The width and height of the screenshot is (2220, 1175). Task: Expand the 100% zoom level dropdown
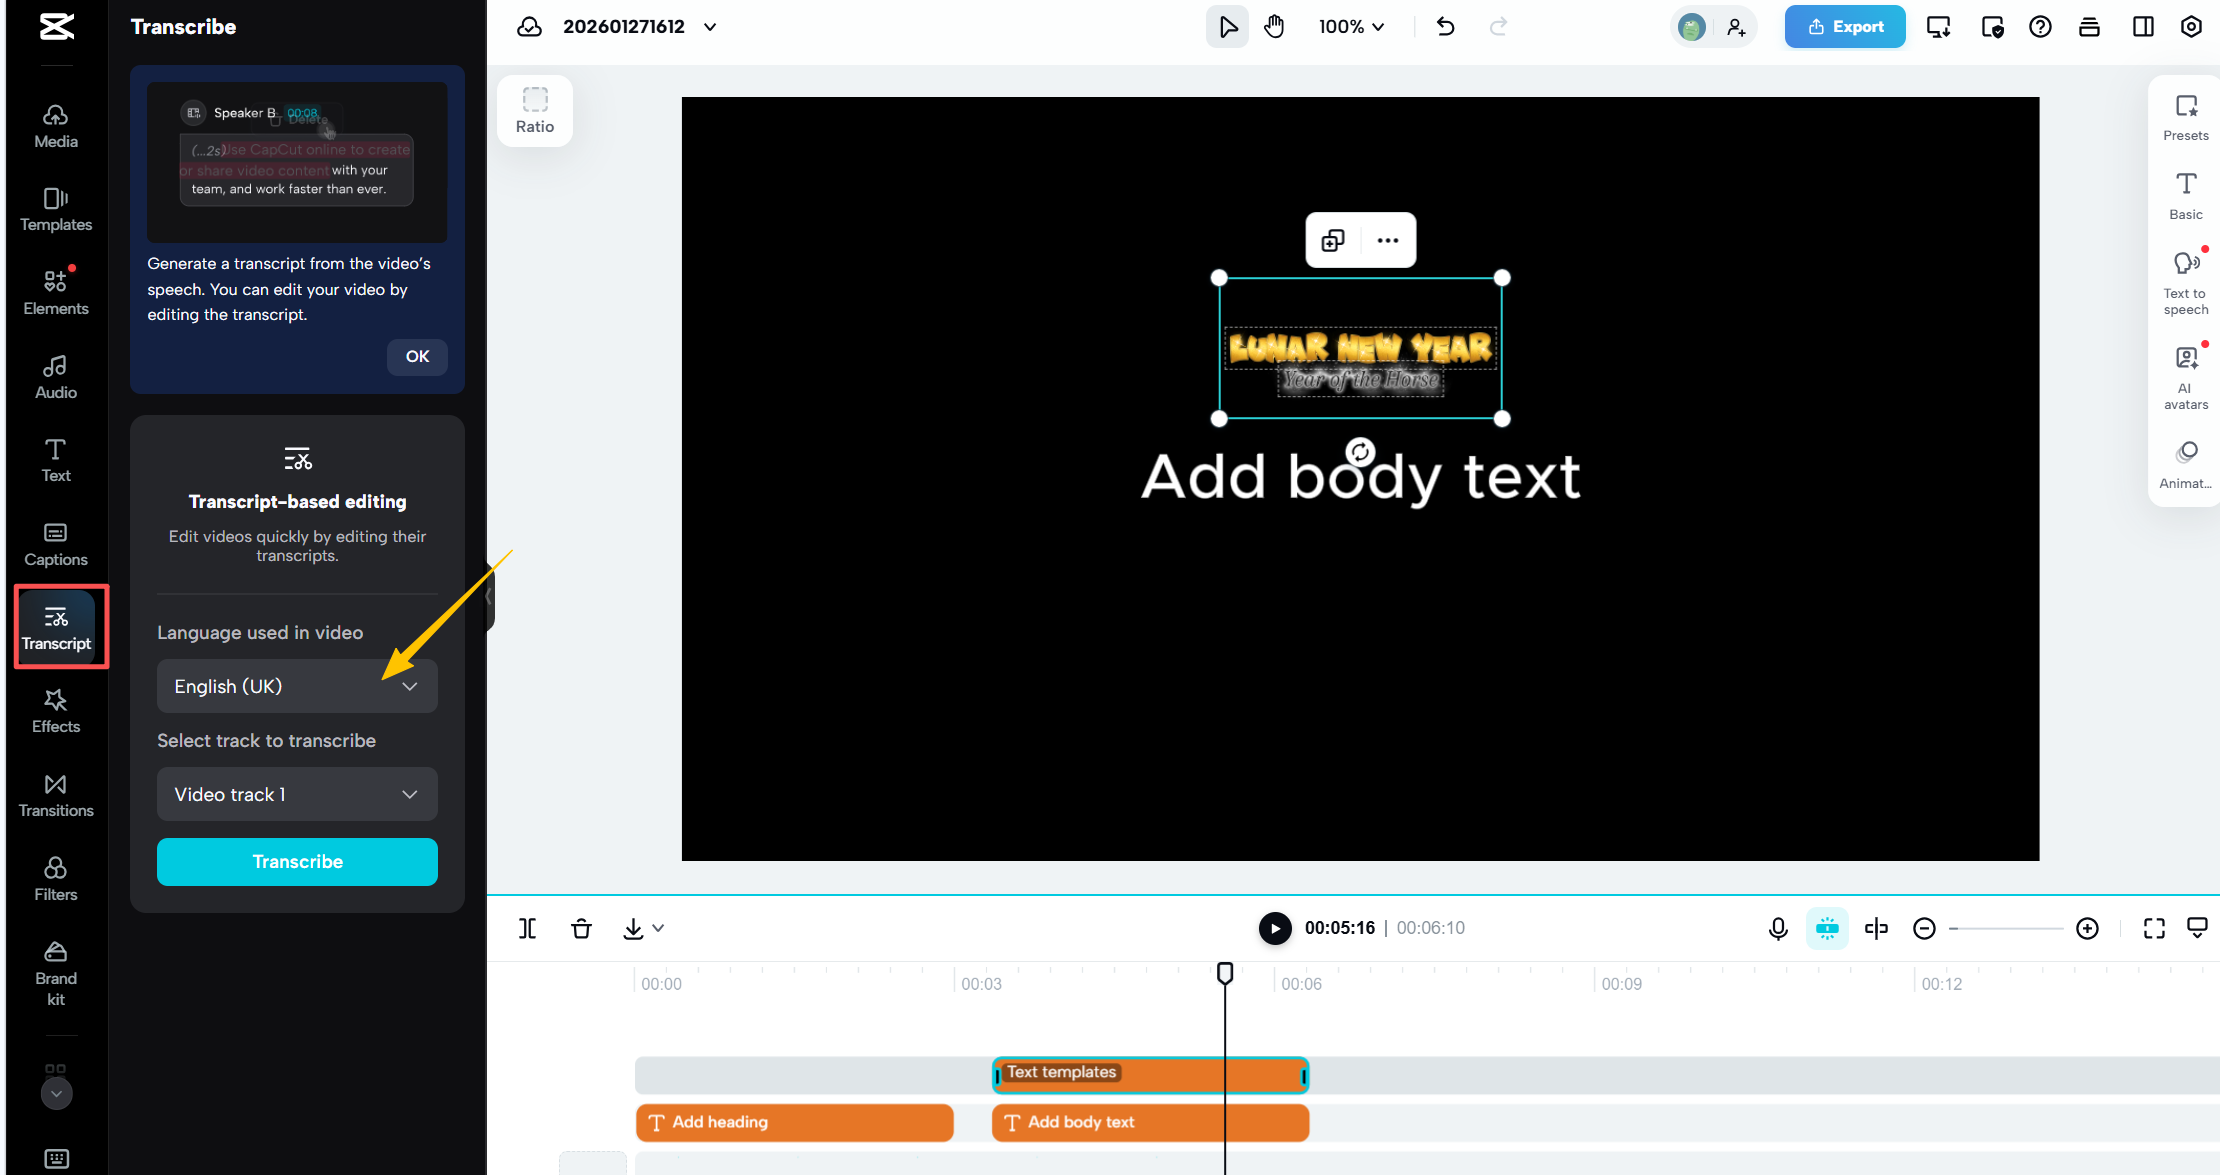(1351, 27)
